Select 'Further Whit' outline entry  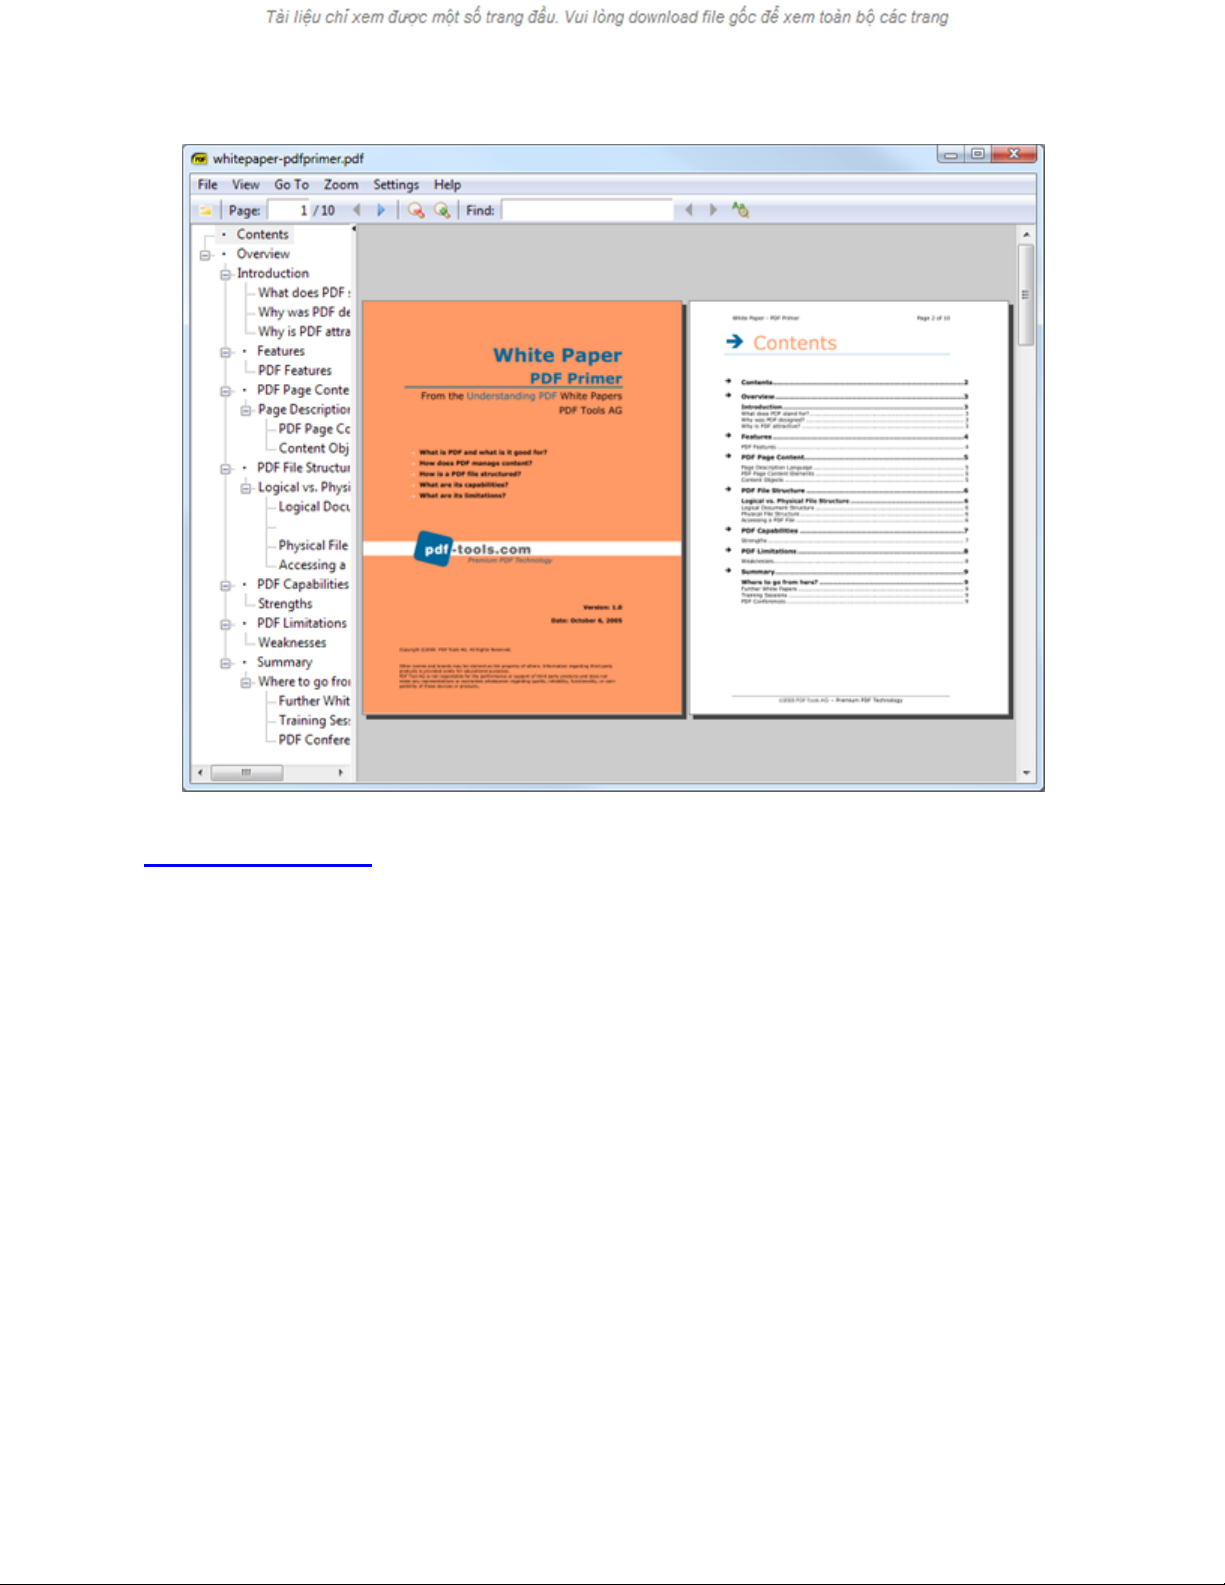click(x=314, y=701)
